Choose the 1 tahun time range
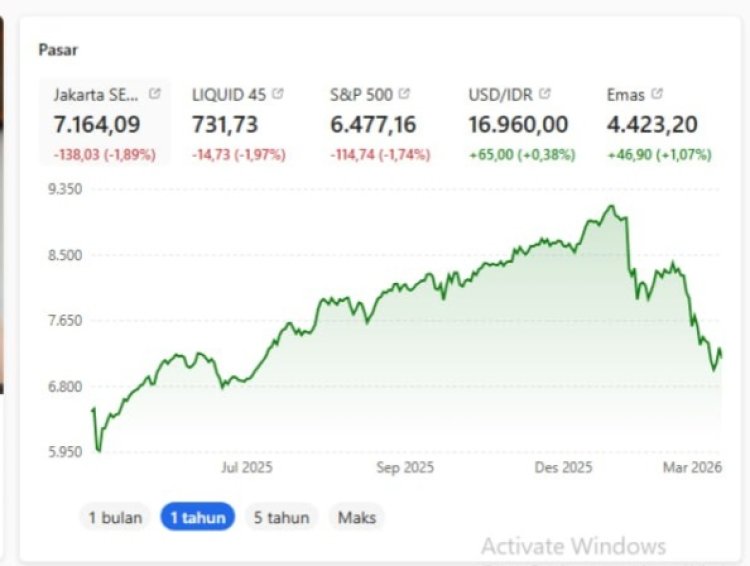This screenshot has height=566, width=750. pos(197,517)
